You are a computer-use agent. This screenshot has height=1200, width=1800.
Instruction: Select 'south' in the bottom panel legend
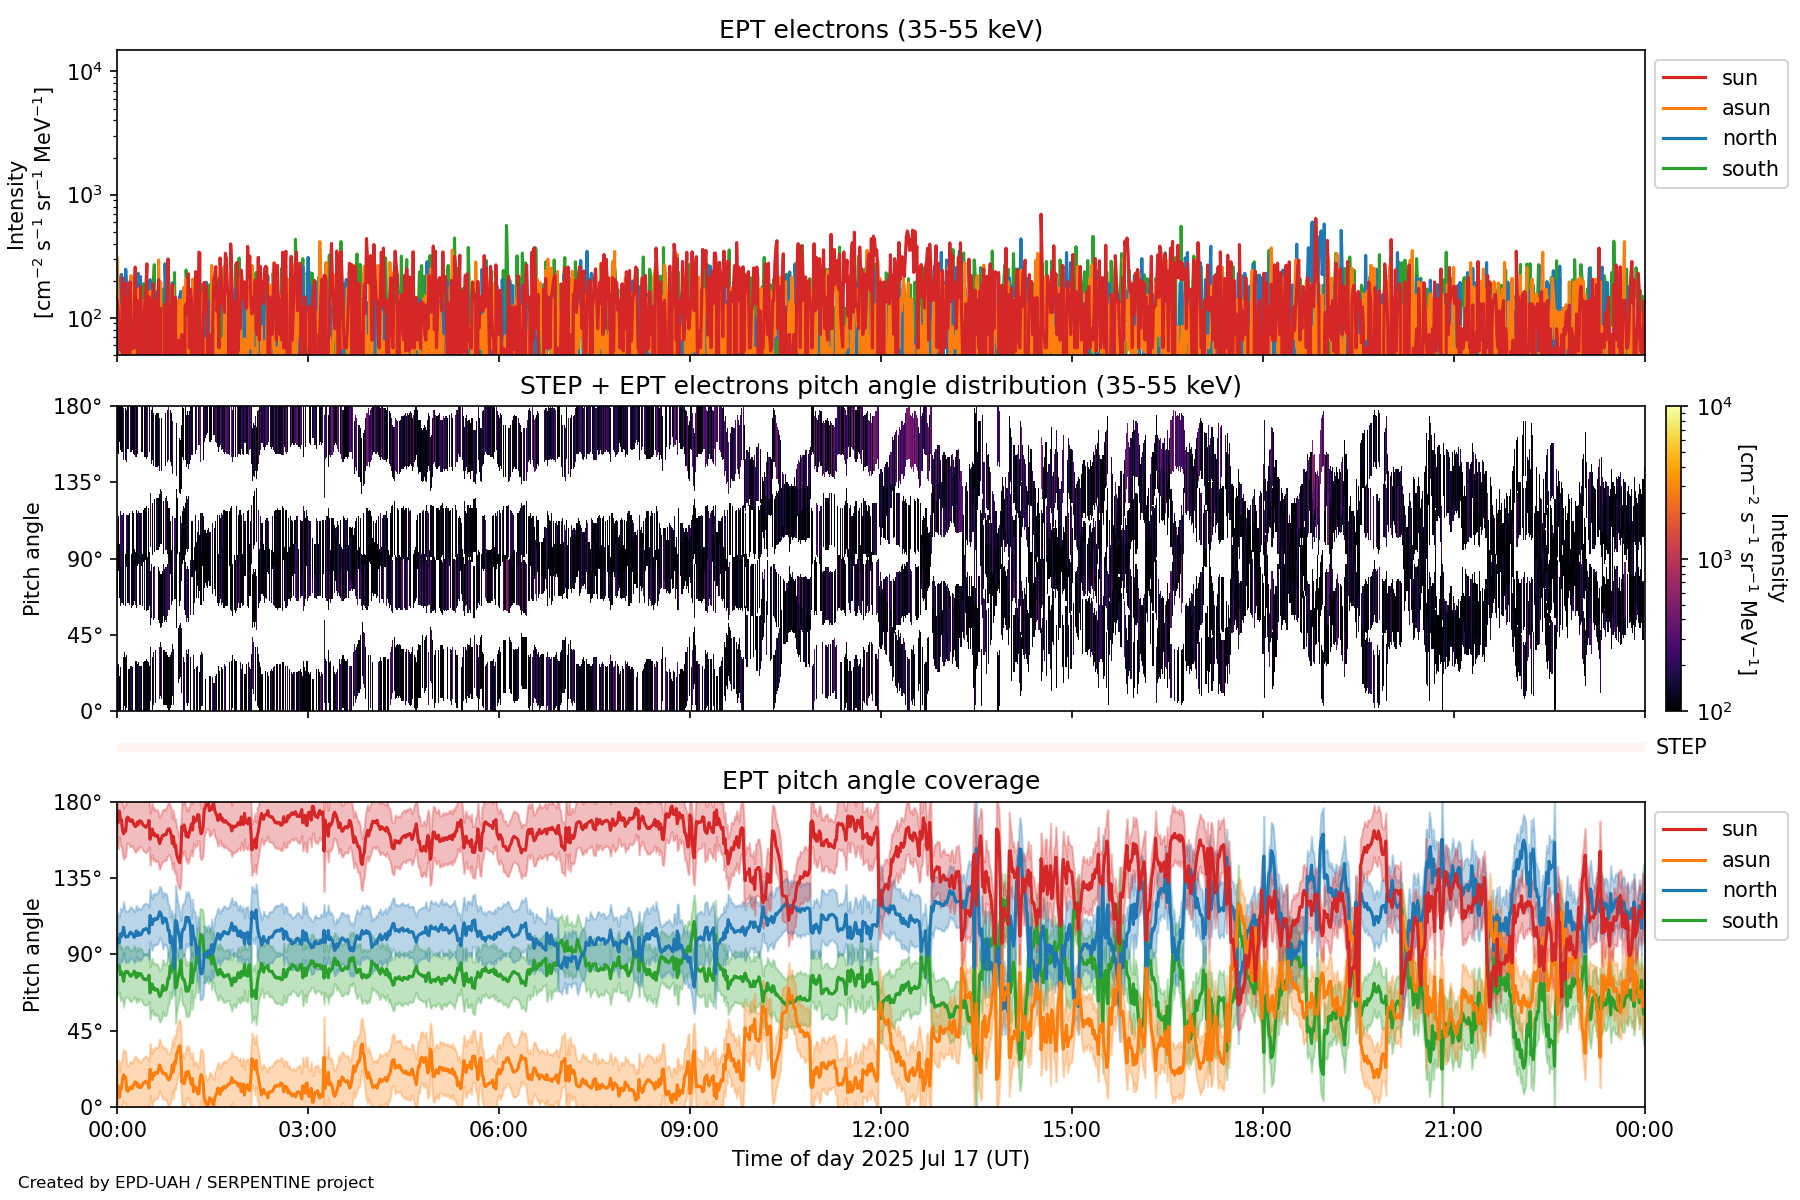pos(1749,921)
